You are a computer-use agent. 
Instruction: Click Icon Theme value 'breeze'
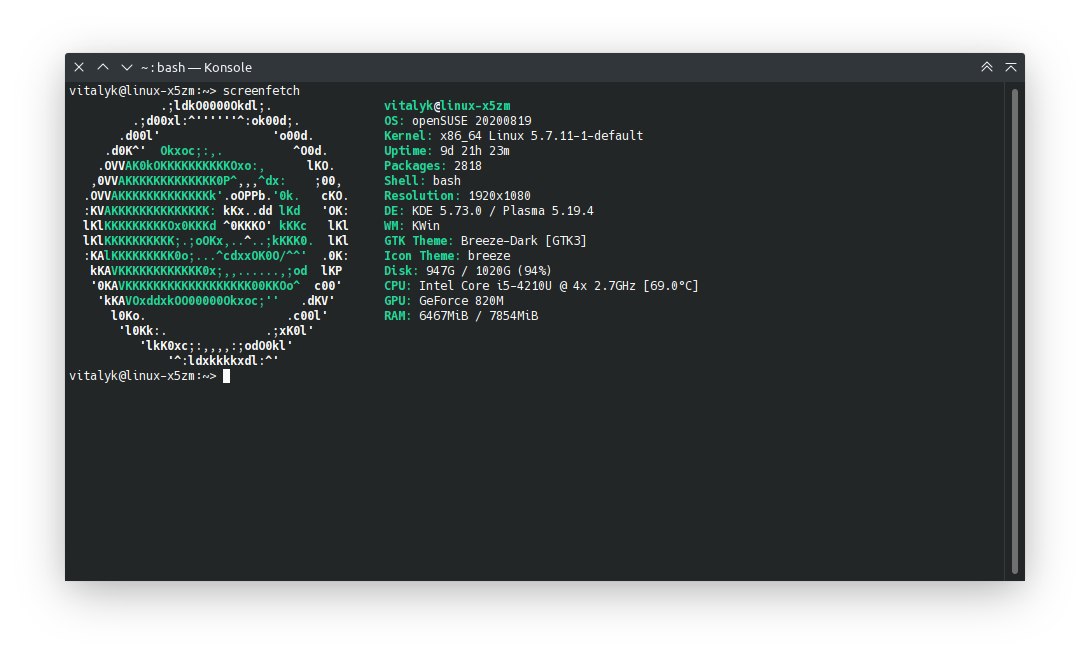[x=489, y=256]
